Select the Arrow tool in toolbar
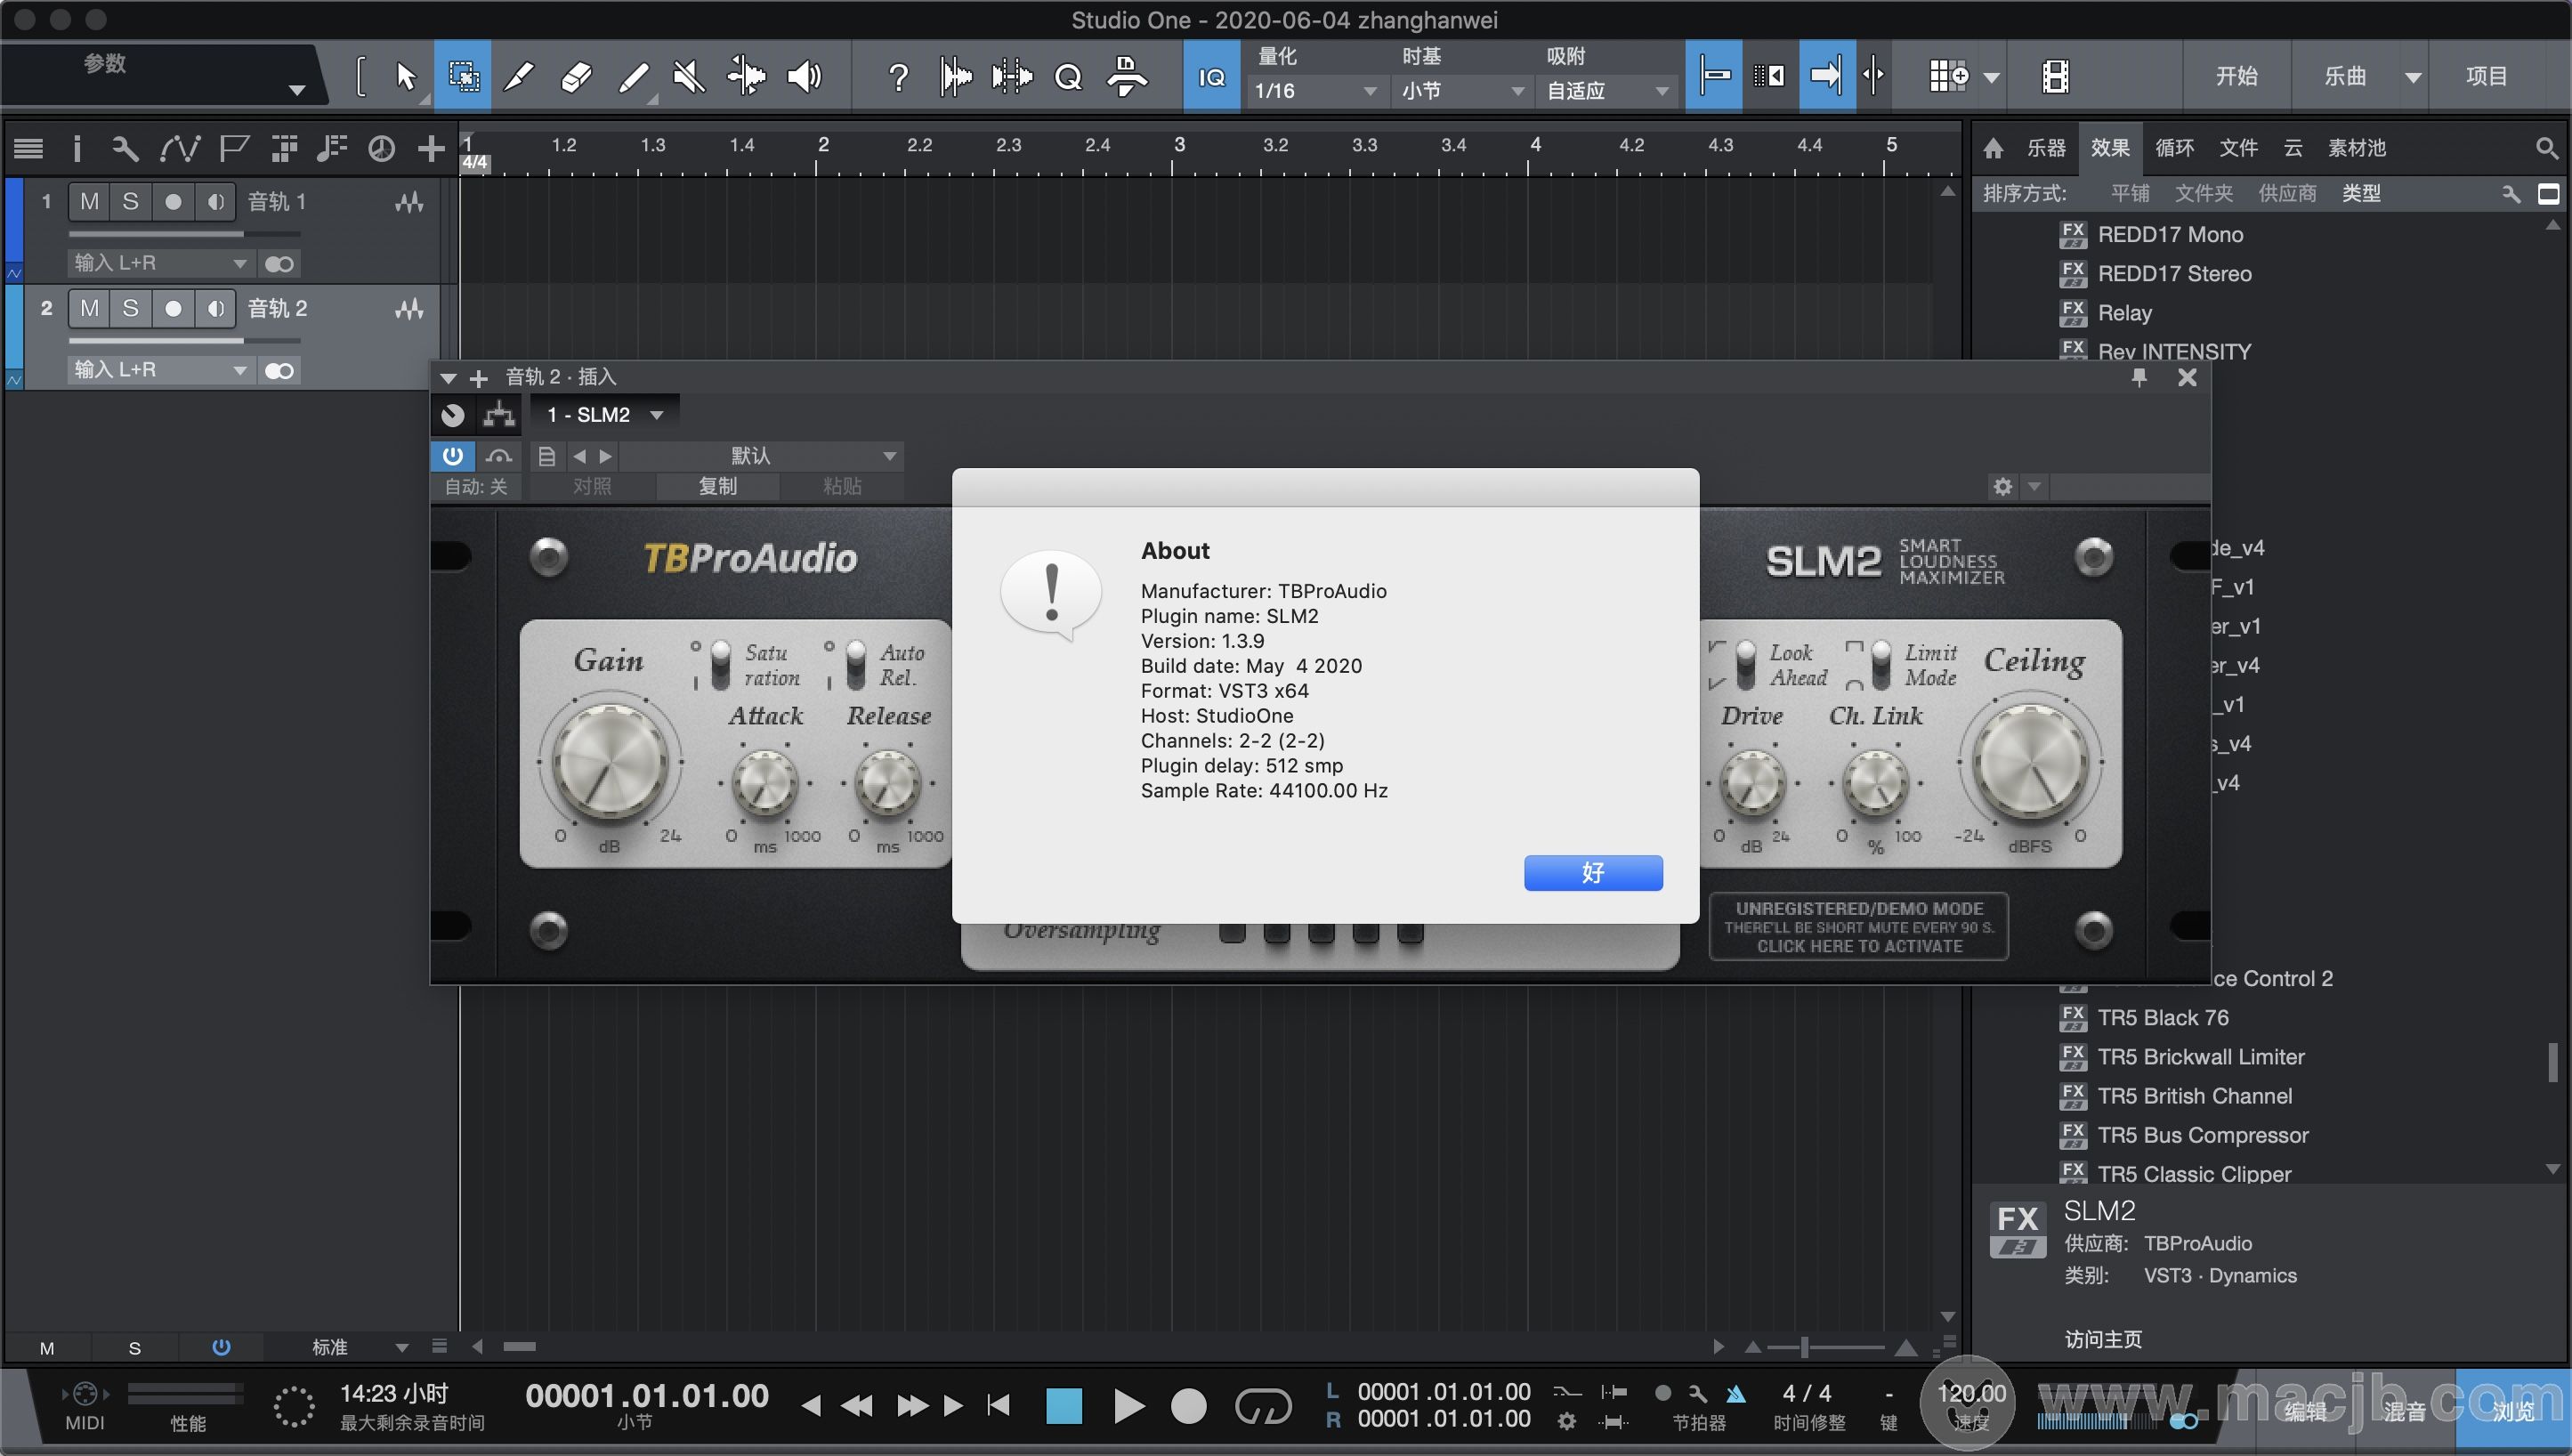This screenshot has height=1456, width=2572. [x=405, y=76]
